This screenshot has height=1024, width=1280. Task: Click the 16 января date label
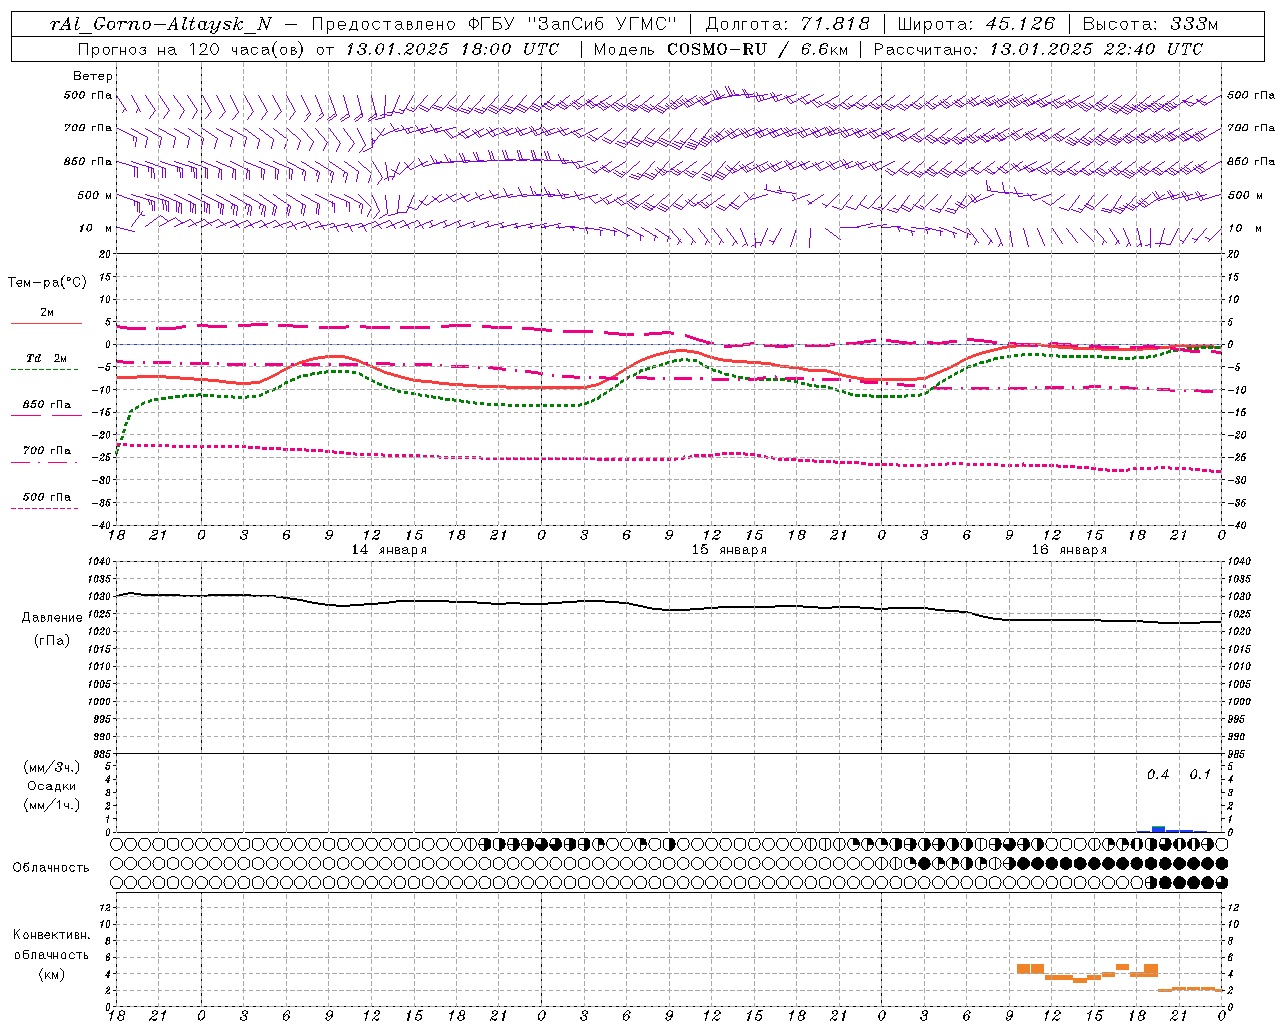[1069, 550]
